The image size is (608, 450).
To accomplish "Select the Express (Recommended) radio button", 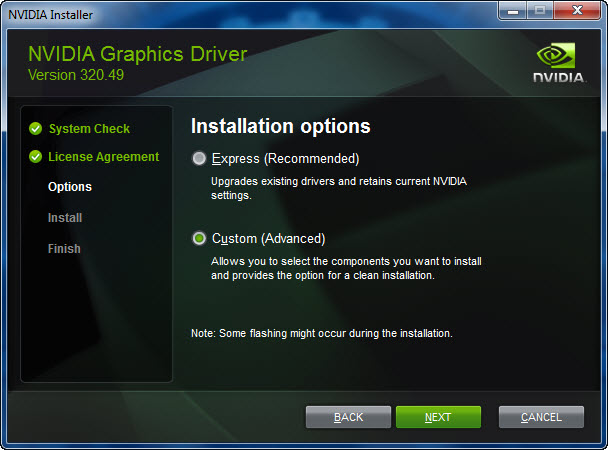I will coord(199,159).
